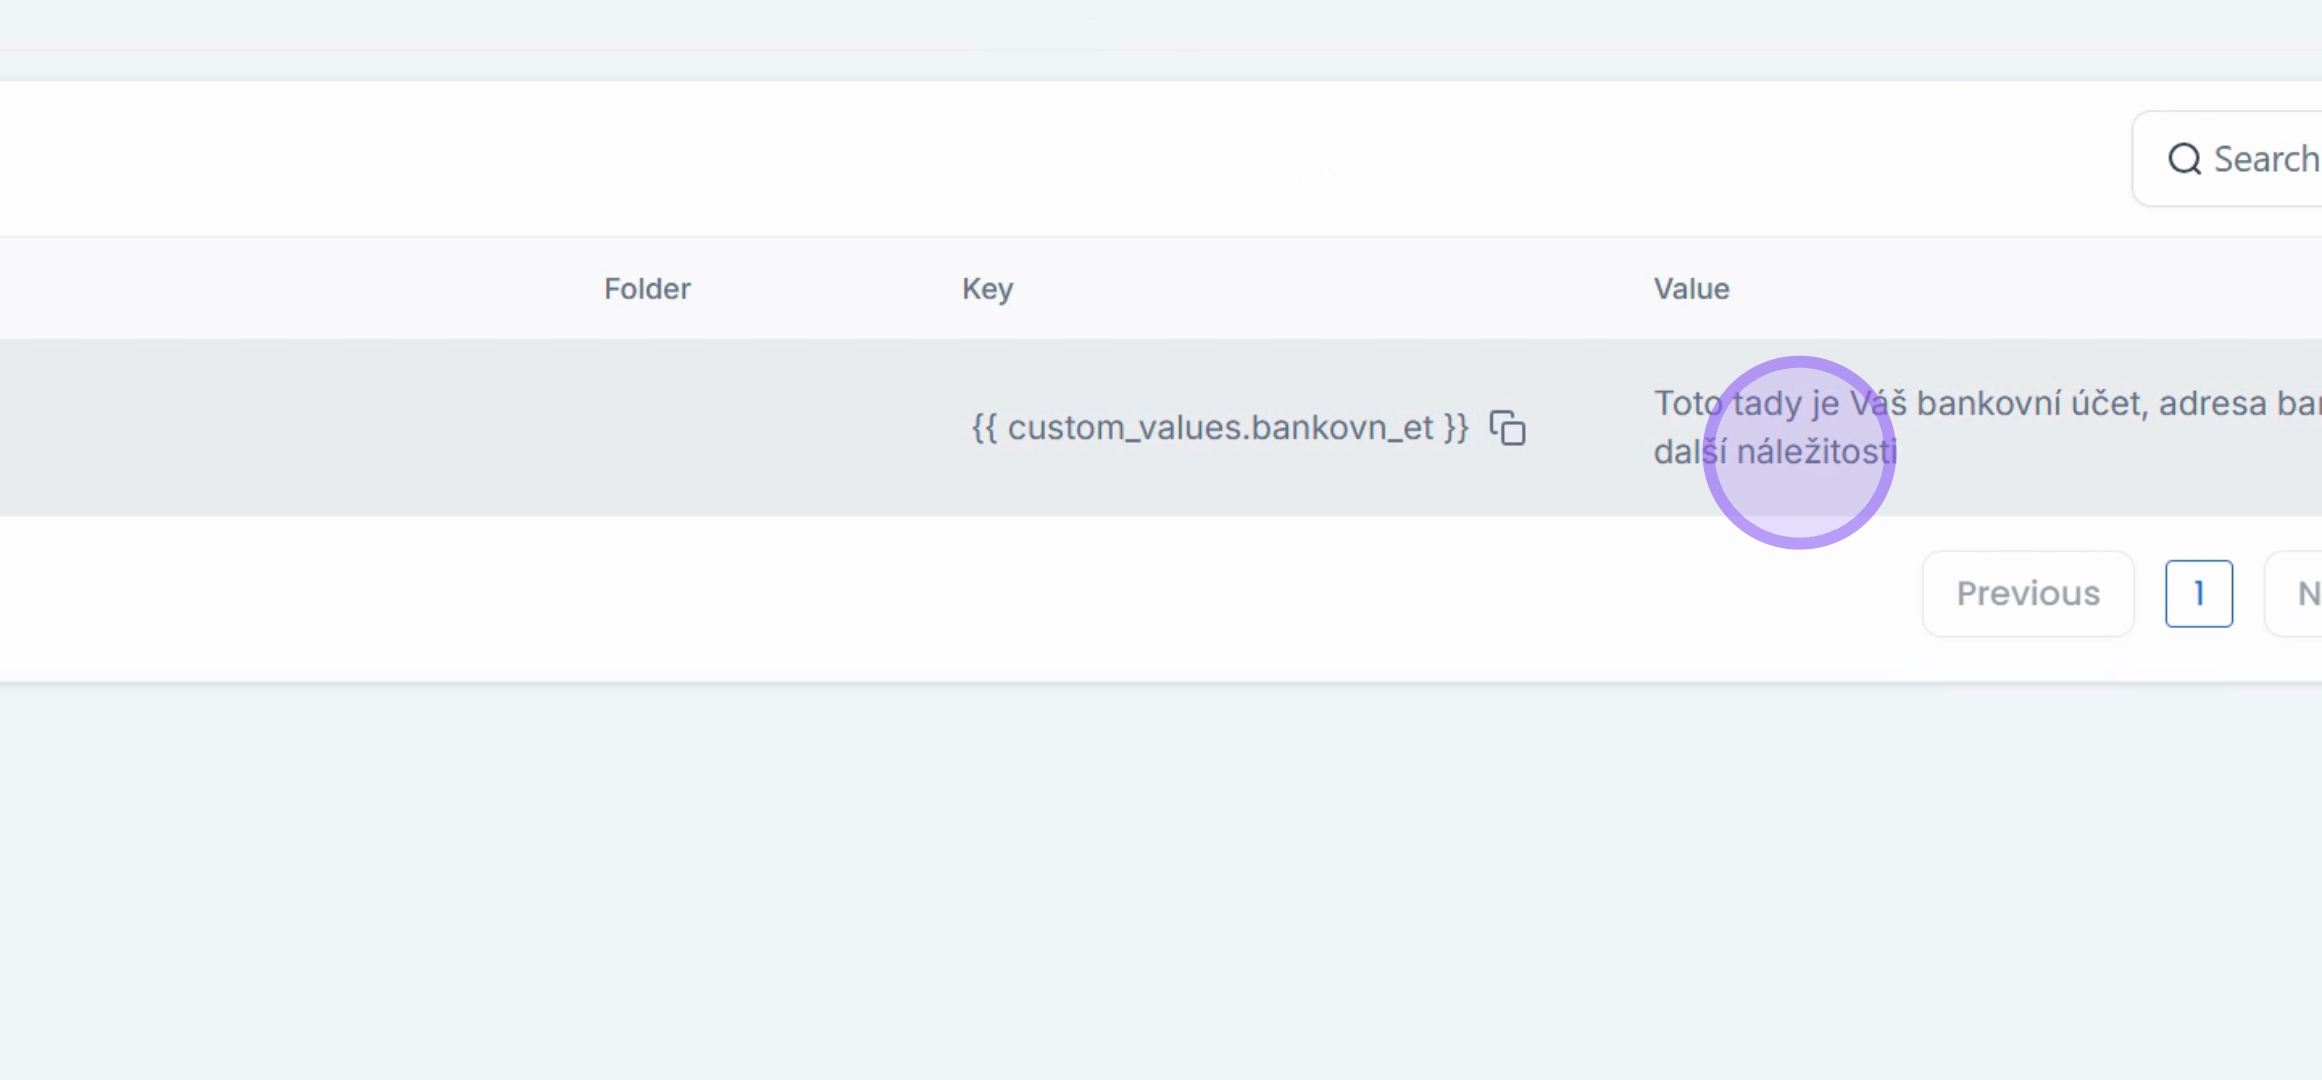Click the empty Folder cell of bankovn_et row
This screenshot has height=1080, width=2322.
pos(647,428)
